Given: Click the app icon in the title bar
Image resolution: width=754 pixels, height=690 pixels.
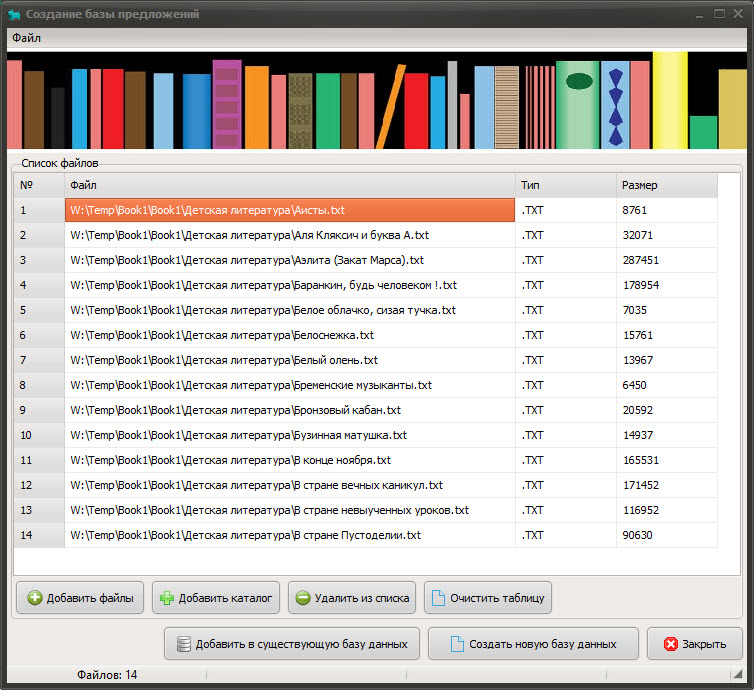Looking at the screenshot, I should coord(14,14).
